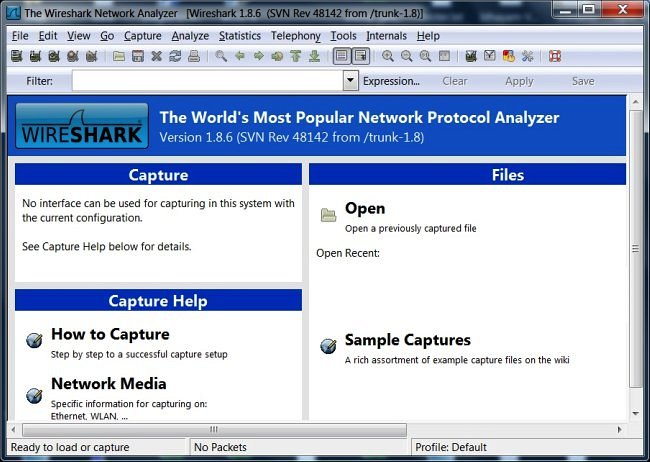Open coloring rules toolbar icon
The height and width of the screenshot is (462, 650).
coord(509,56)
